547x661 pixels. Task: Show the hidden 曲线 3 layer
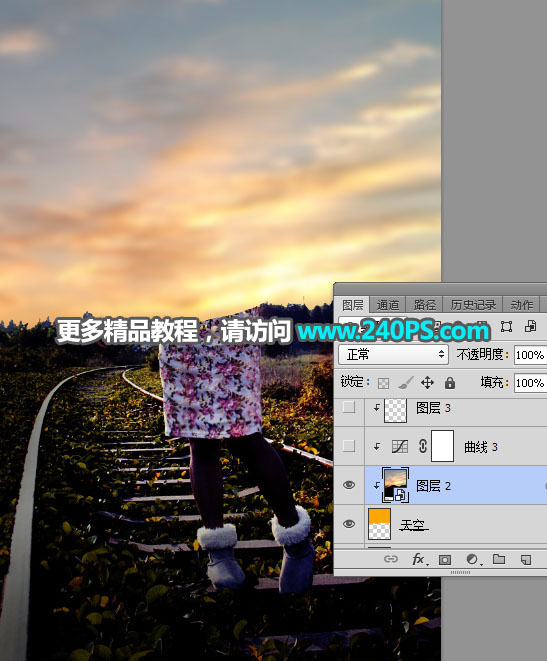(349, 446)
